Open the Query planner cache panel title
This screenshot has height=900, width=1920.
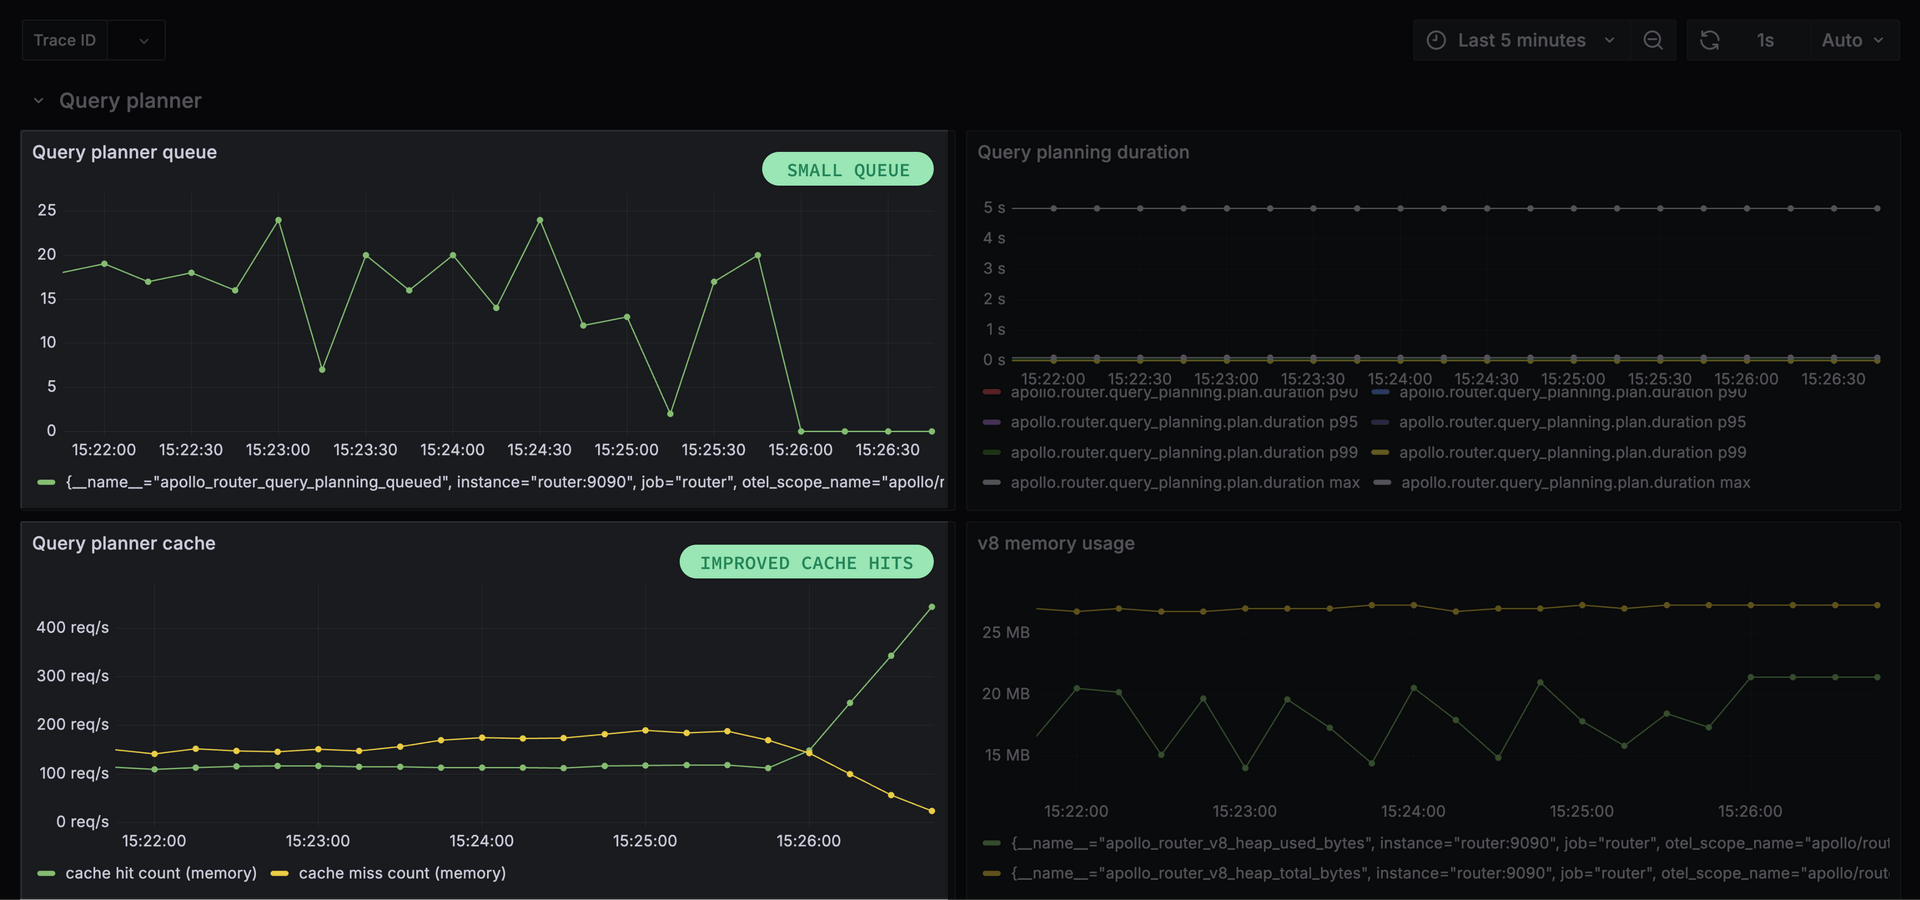point(124,543)
